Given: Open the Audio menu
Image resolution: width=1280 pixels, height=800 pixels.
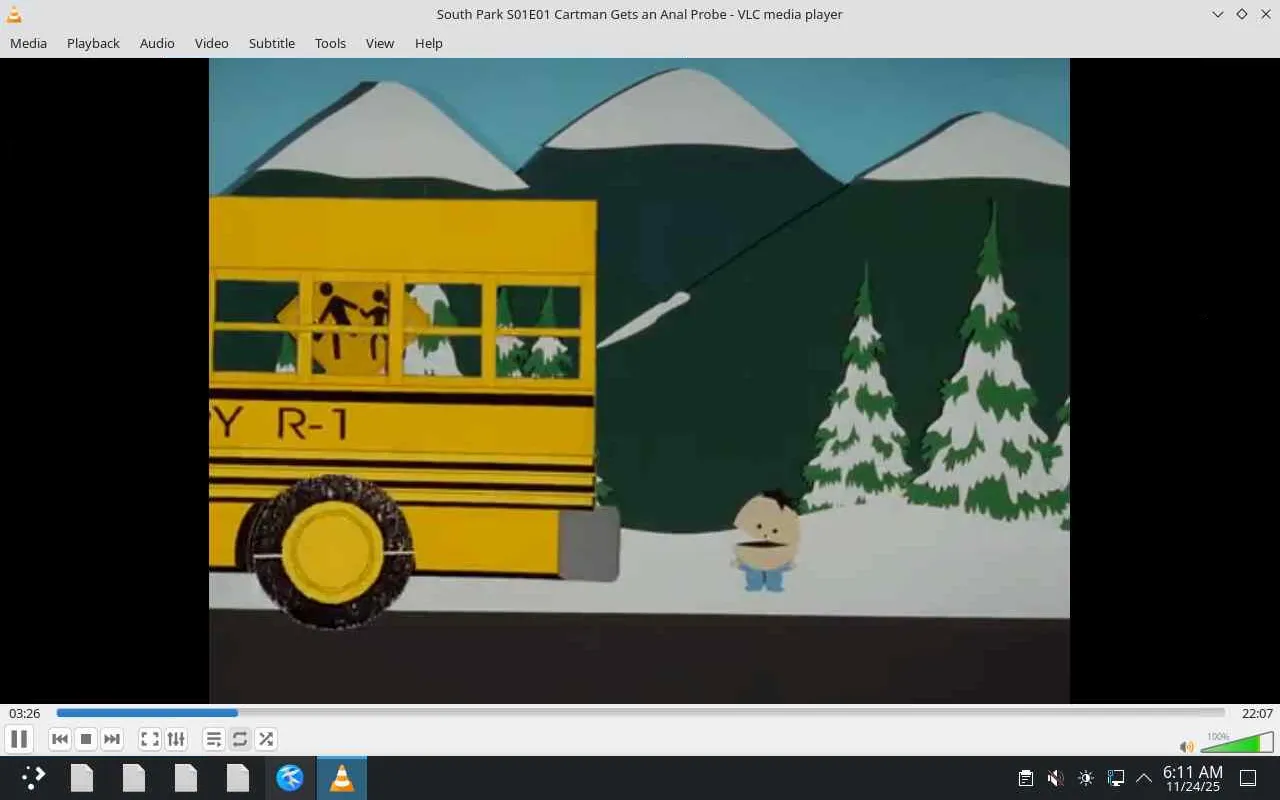Looking at the screenshot, I should [157, 43].
